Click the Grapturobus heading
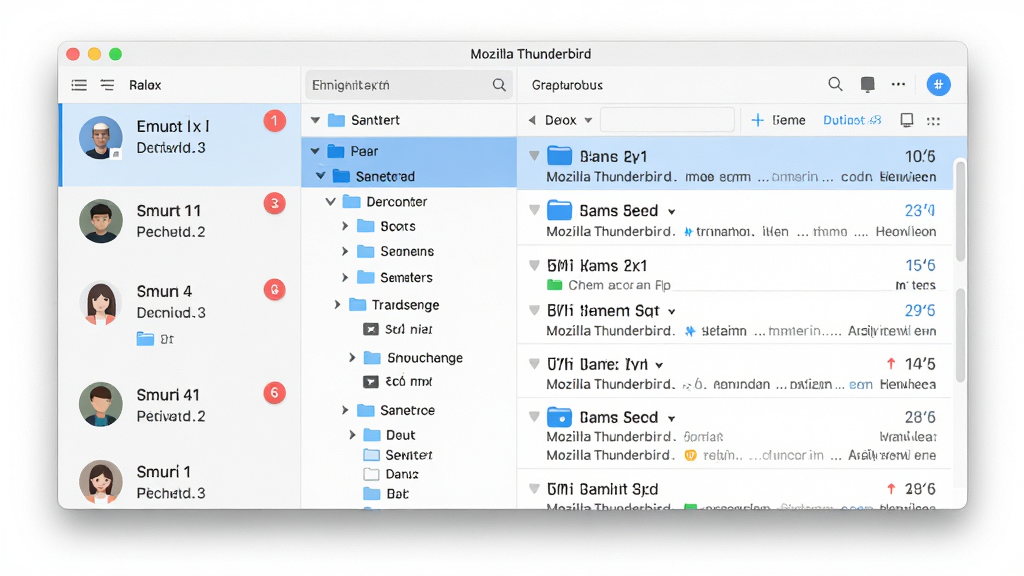1024x576 pixels. pos(567,85)
